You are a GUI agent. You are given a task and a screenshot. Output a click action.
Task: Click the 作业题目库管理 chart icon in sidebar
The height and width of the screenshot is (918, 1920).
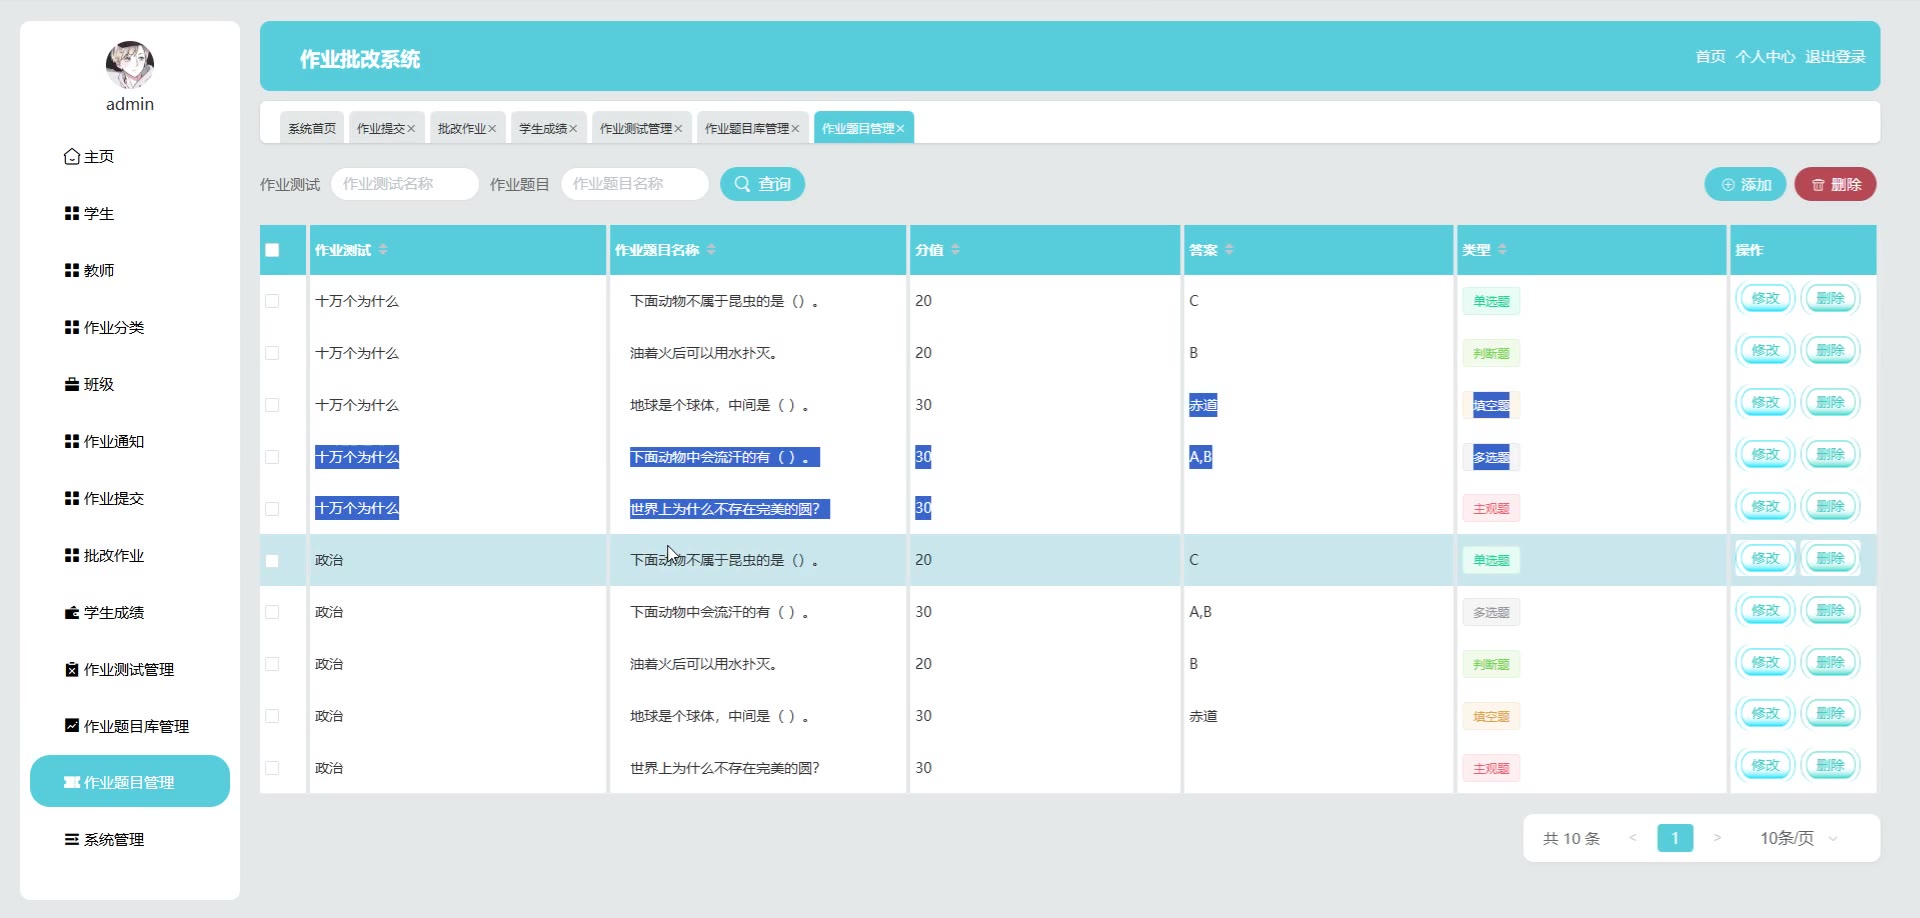pyautogui.click(x=72, y=726)
